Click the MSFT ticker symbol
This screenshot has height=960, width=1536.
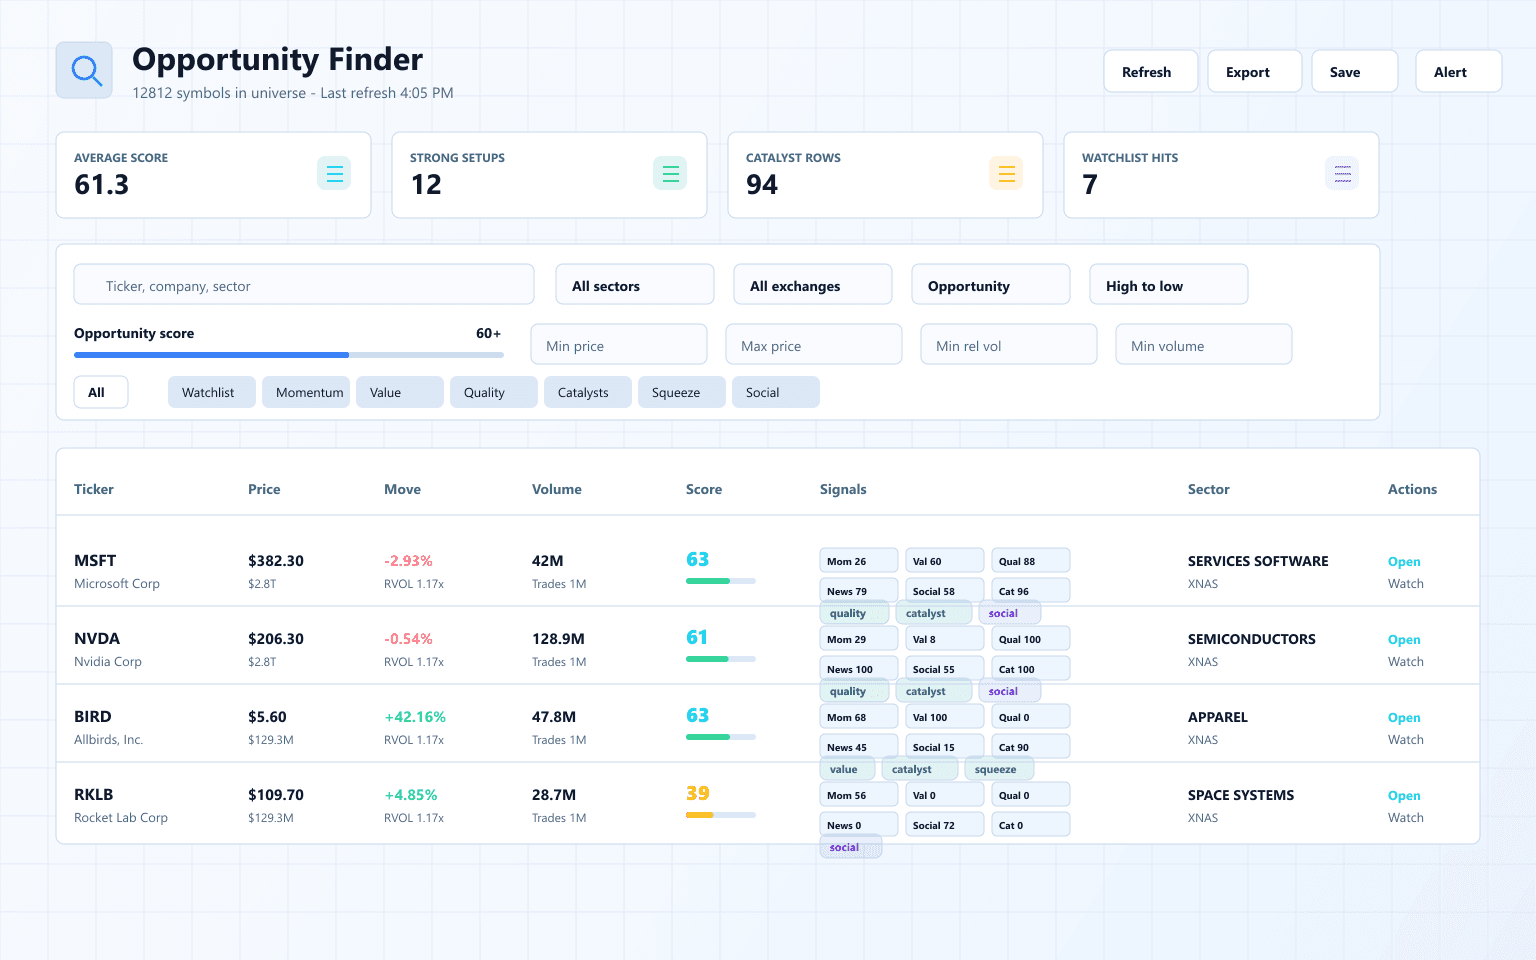(x=95, y=561)
